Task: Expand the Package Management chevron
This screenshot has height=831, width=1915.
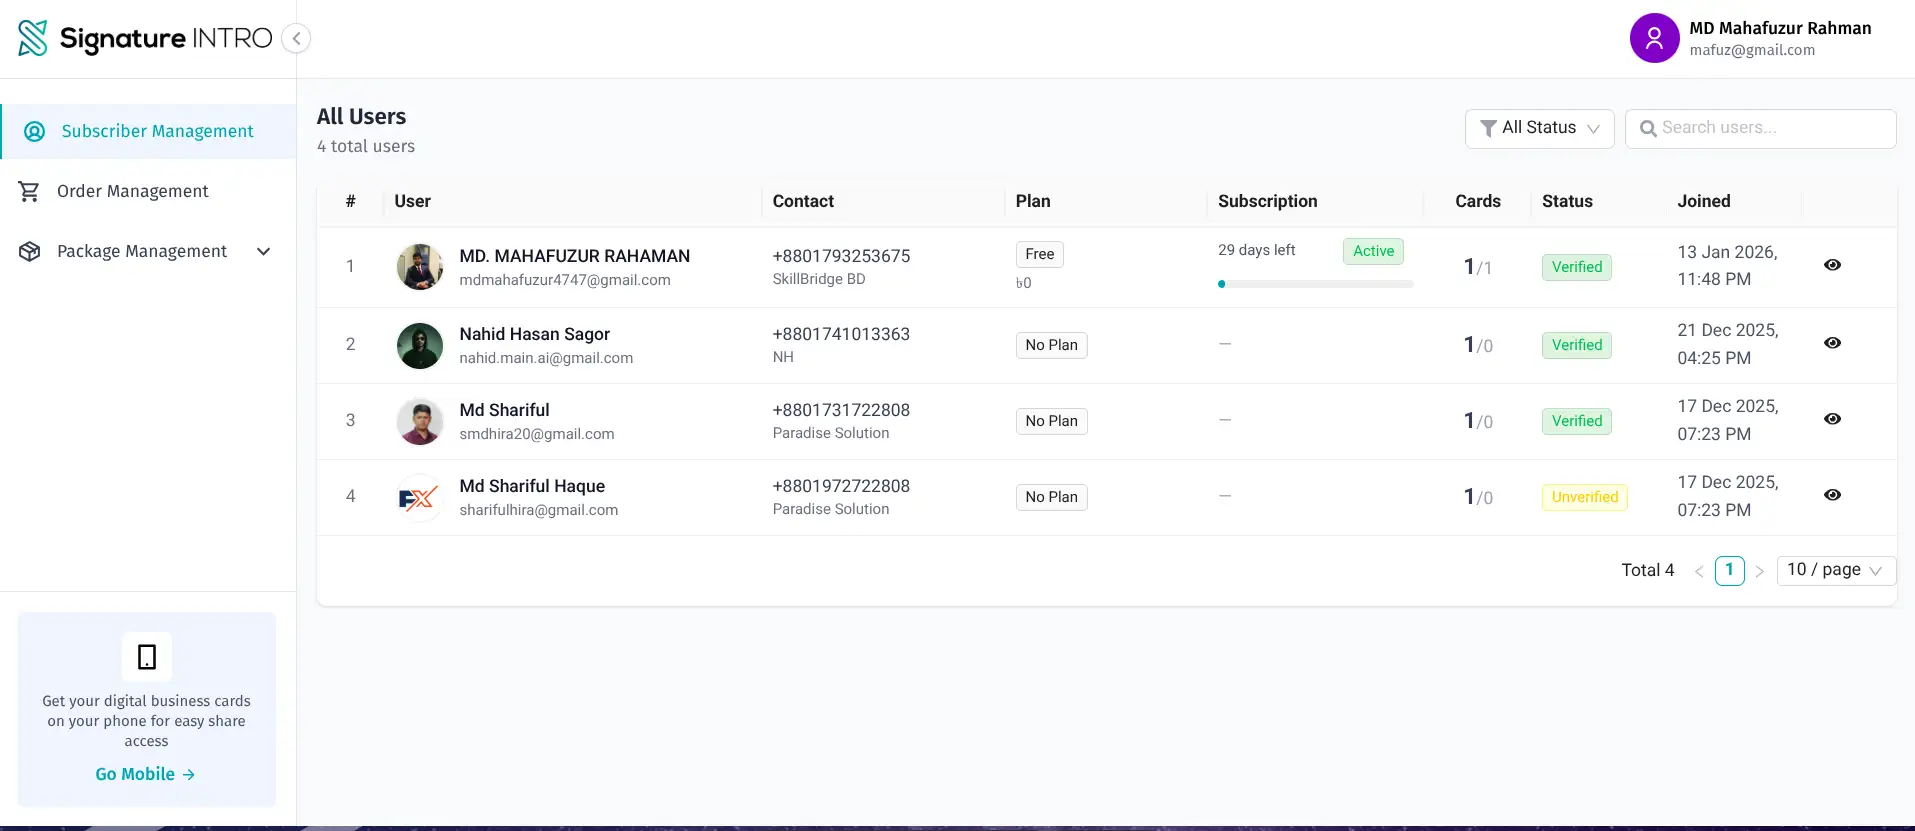Action: pos(264,251)
